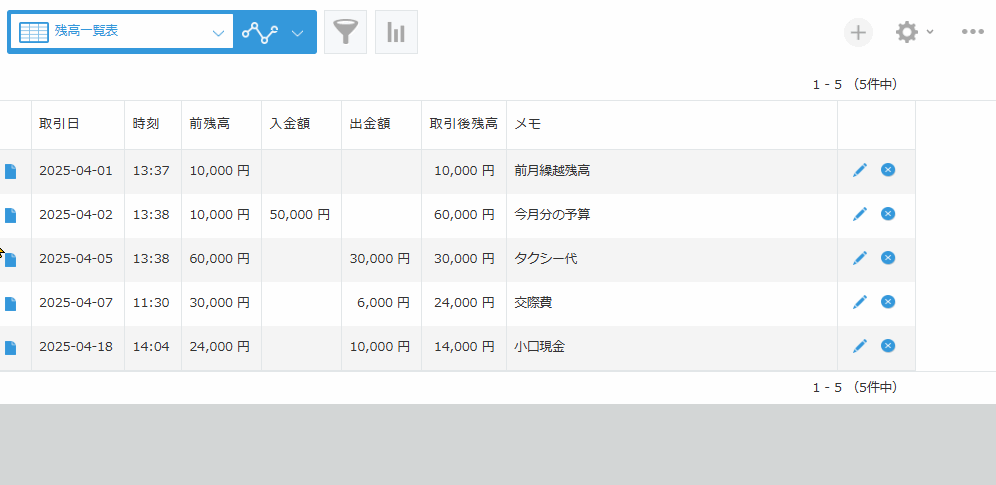Open details of 2025-04-01 record
This screenshot has width=996, height=485.
point(10,171)
